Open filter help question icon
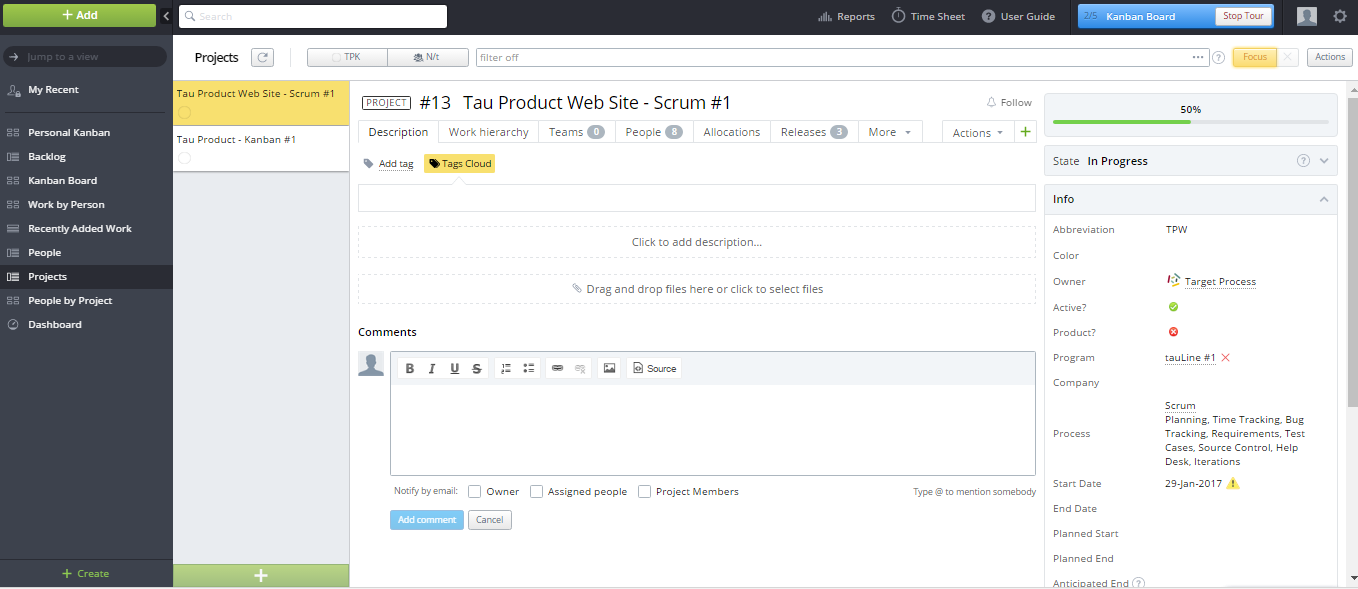 (x=1218, y=57)
